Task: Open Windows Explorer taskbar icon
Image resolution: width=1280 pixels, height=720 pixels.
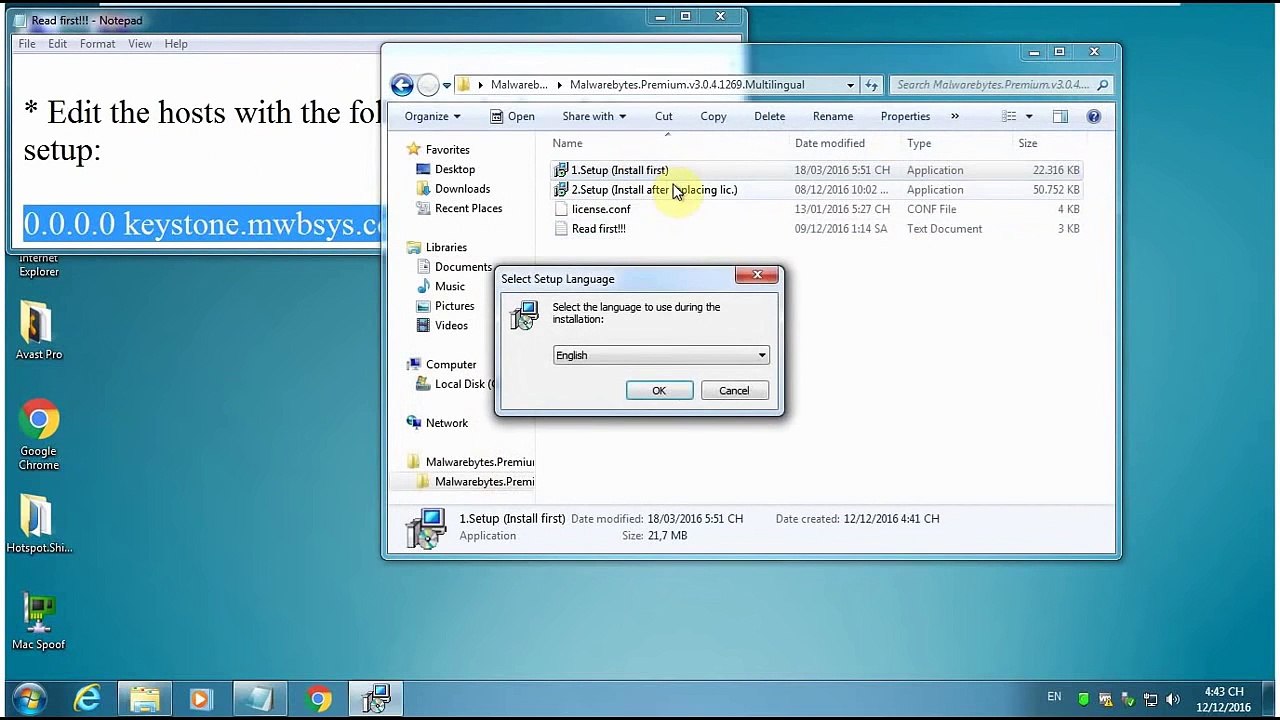Action: [145, 698]
